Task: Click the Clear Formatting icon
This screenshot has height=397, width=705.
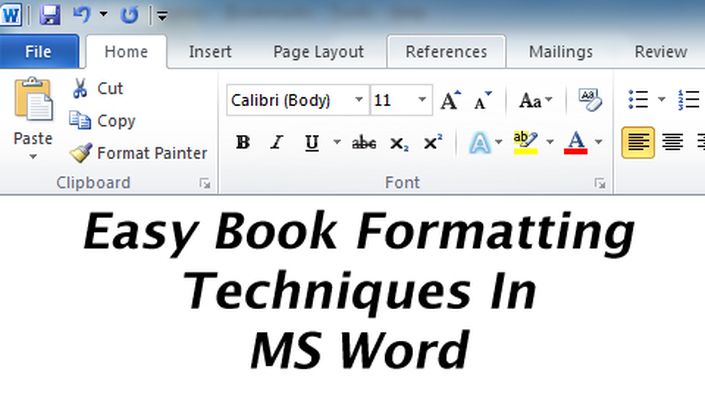Action: pos(590,99)
